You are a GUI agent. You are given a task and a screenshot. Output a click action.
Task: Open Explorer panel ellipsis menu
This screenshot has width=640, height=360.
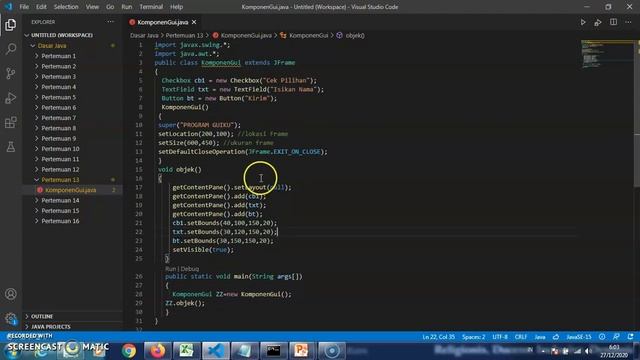111,22
